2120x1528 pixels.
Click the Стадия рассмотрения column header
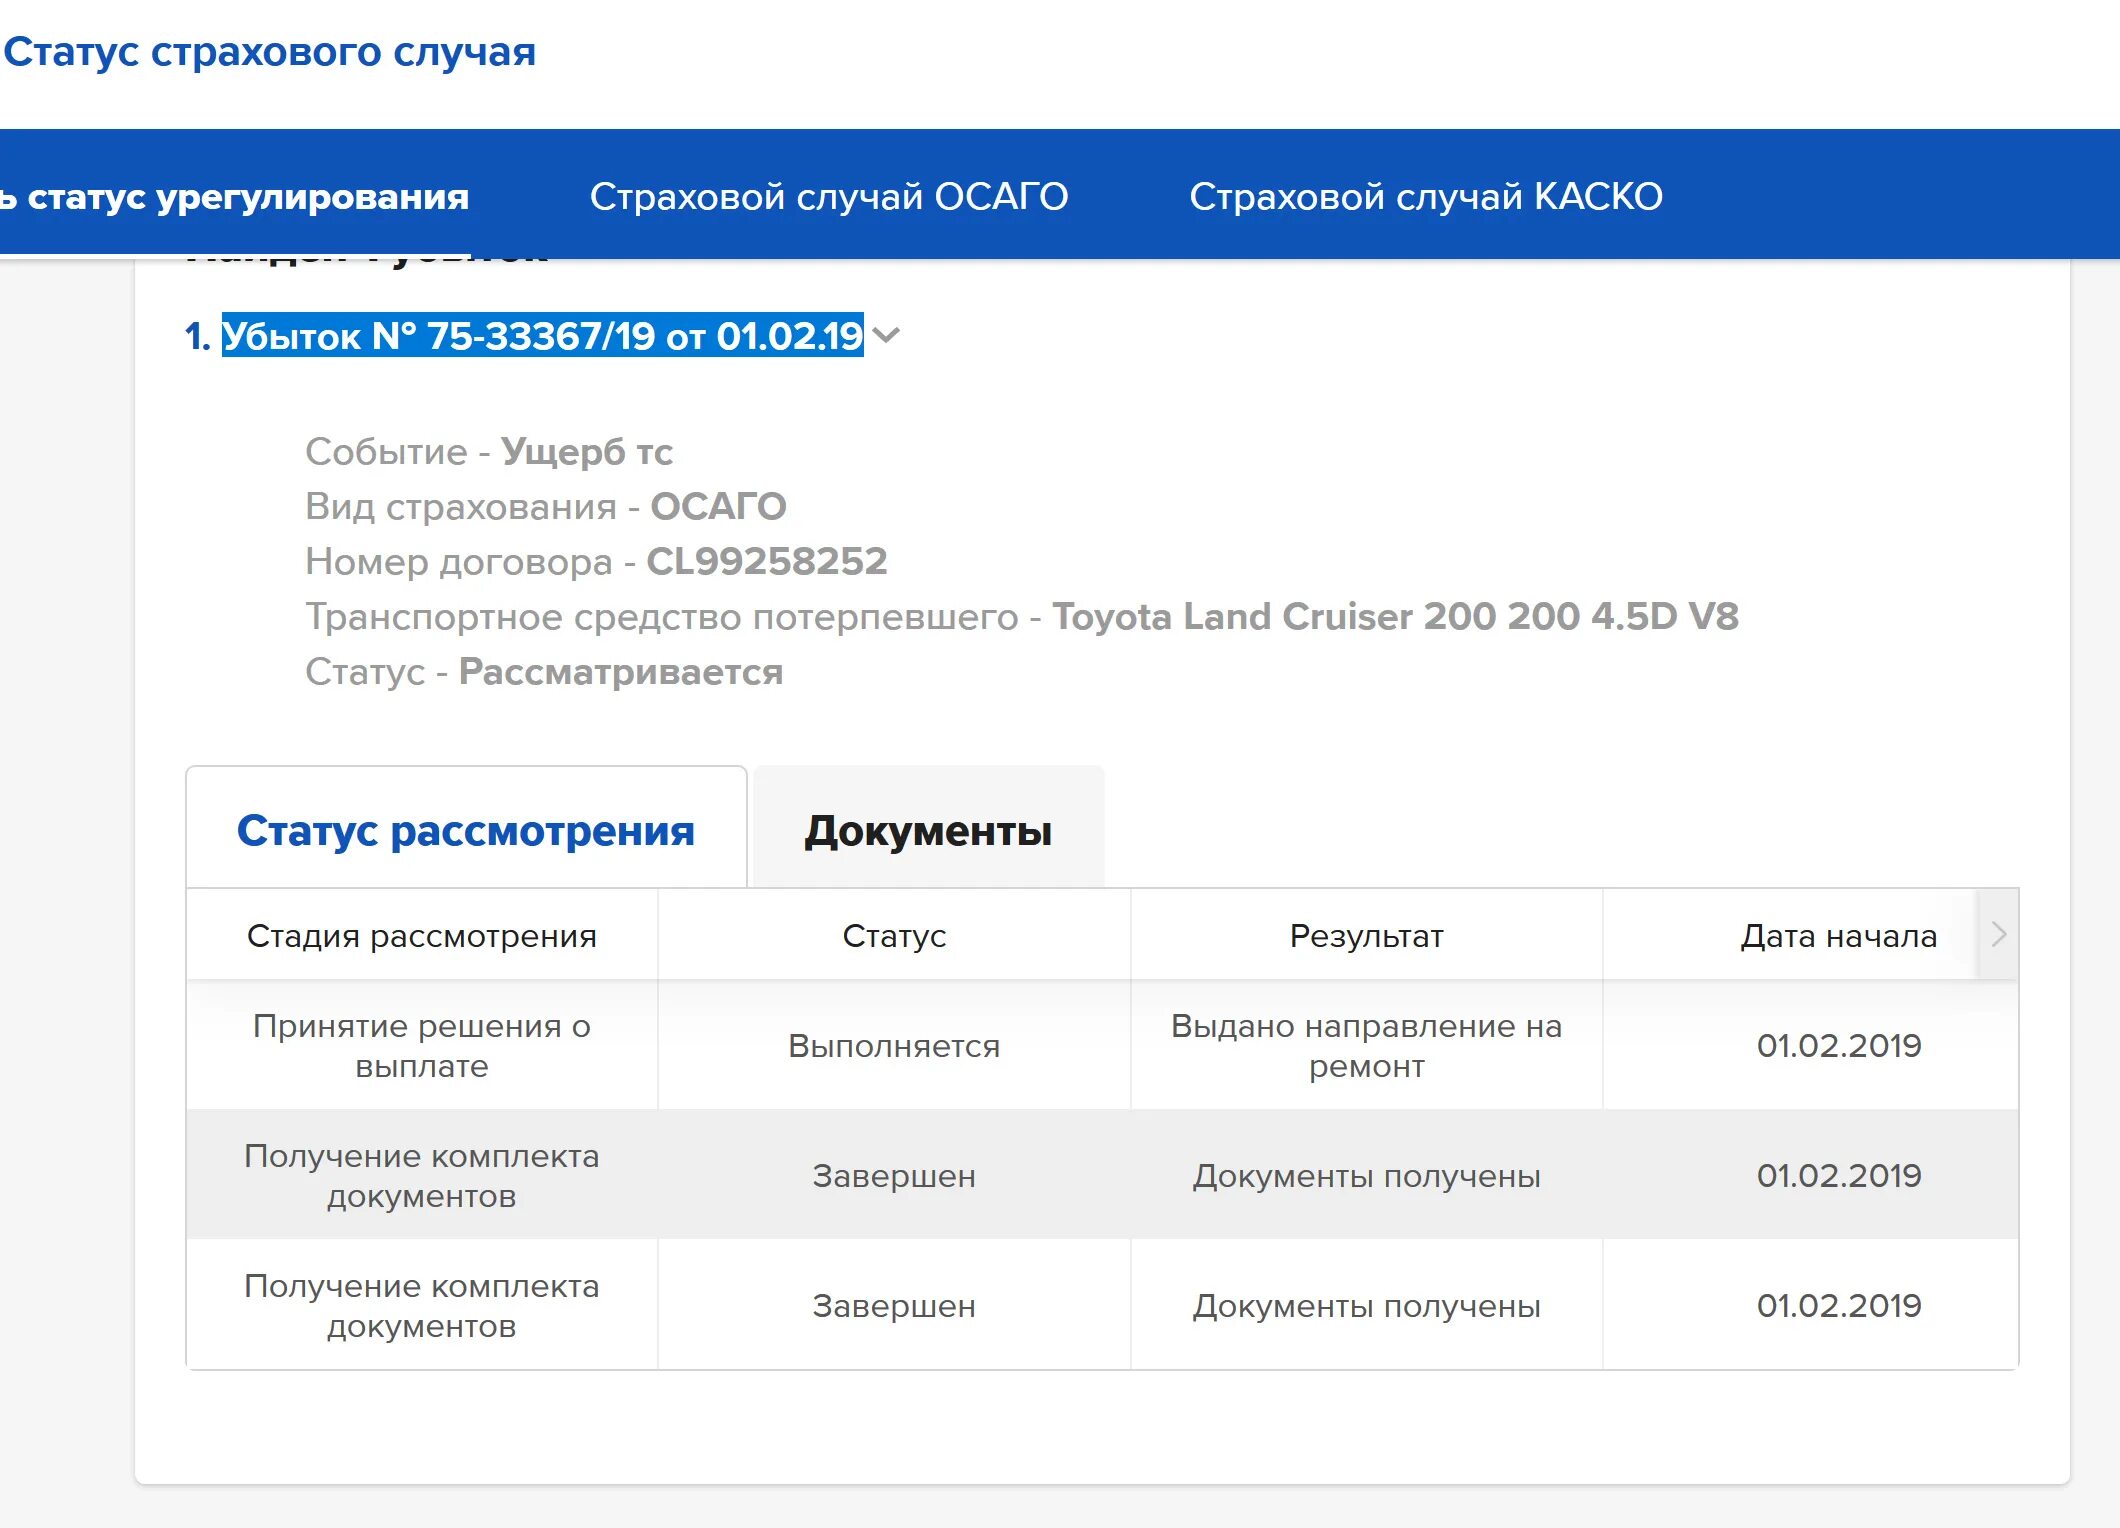pos(422,936)
